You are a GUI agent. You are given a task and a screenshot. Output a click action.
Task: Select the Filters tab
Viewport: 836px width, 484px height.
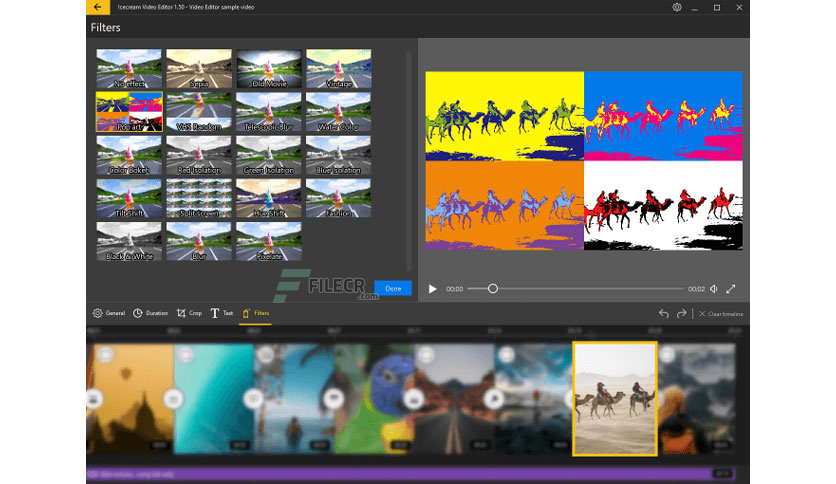coord(255,313)
